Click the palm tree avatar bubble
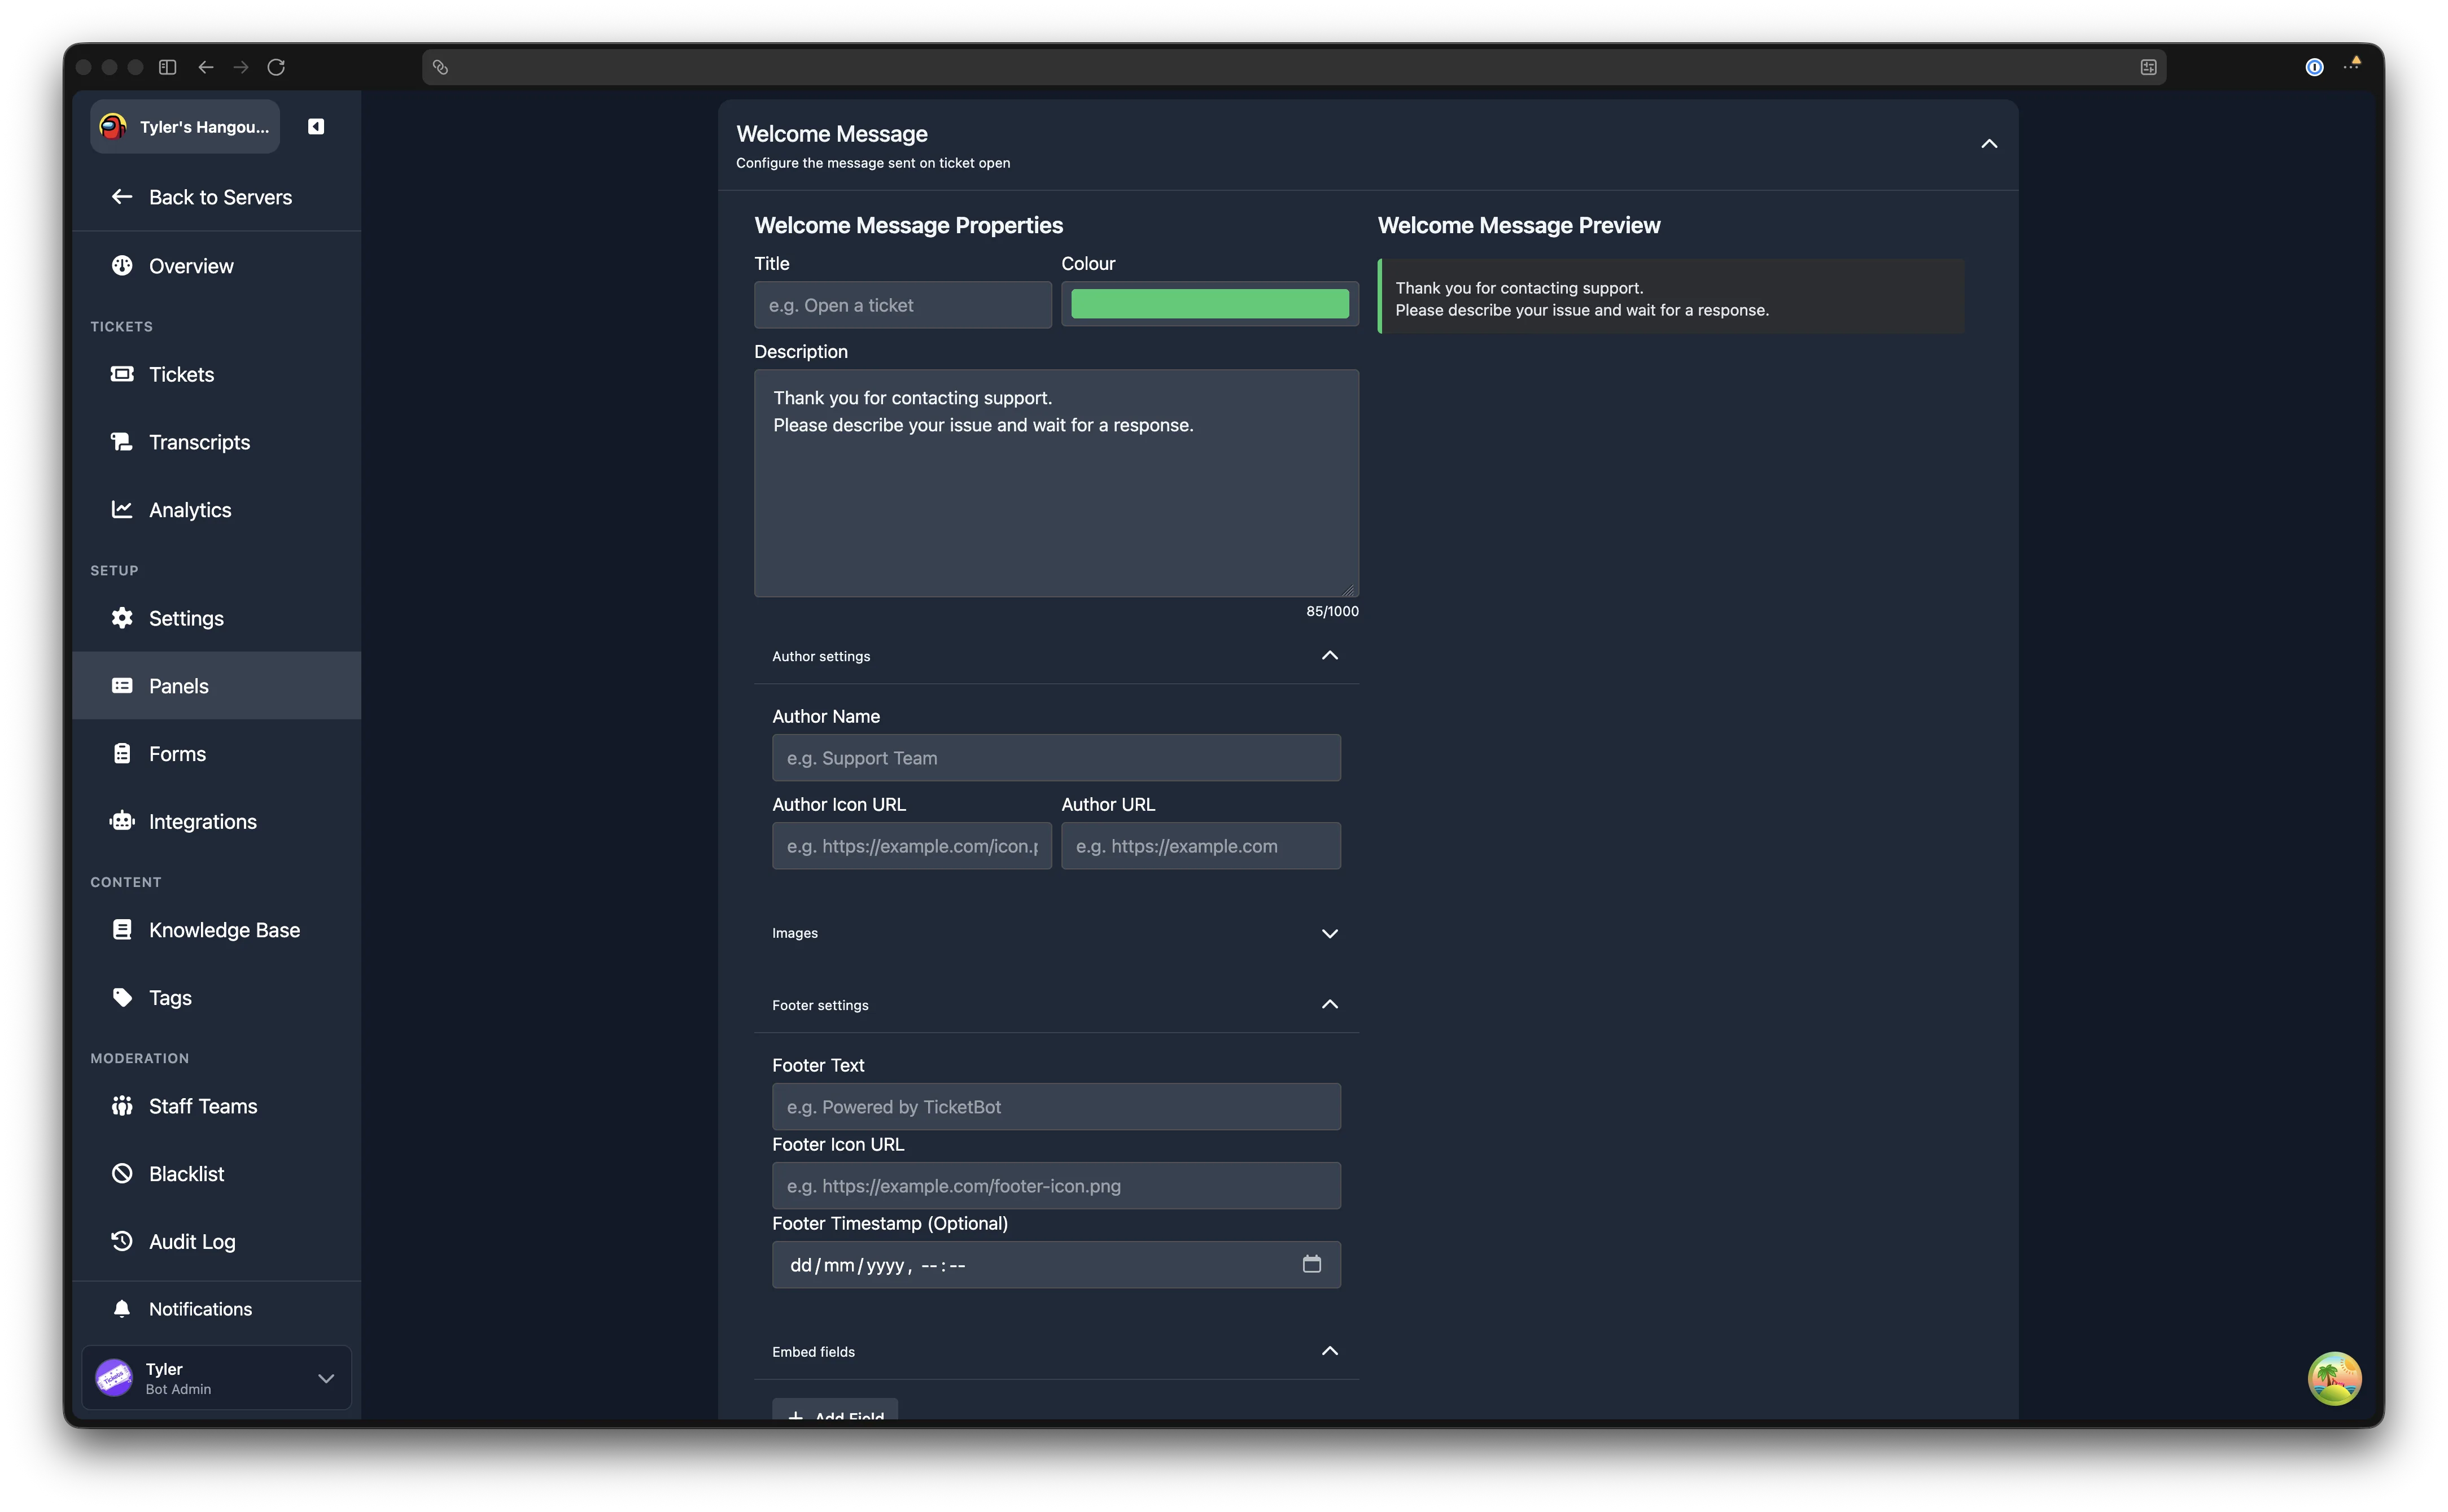 click(x=2334, y=1378)
